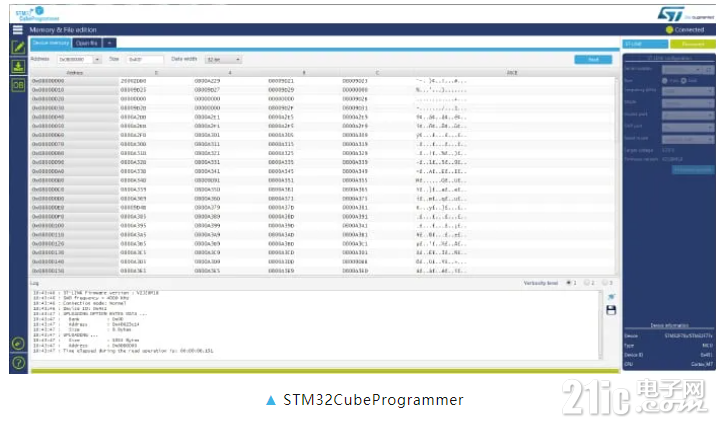716x422 pixels.
Task: Click the ST-LINK configuration panel heading
Action: pos(669,58)
